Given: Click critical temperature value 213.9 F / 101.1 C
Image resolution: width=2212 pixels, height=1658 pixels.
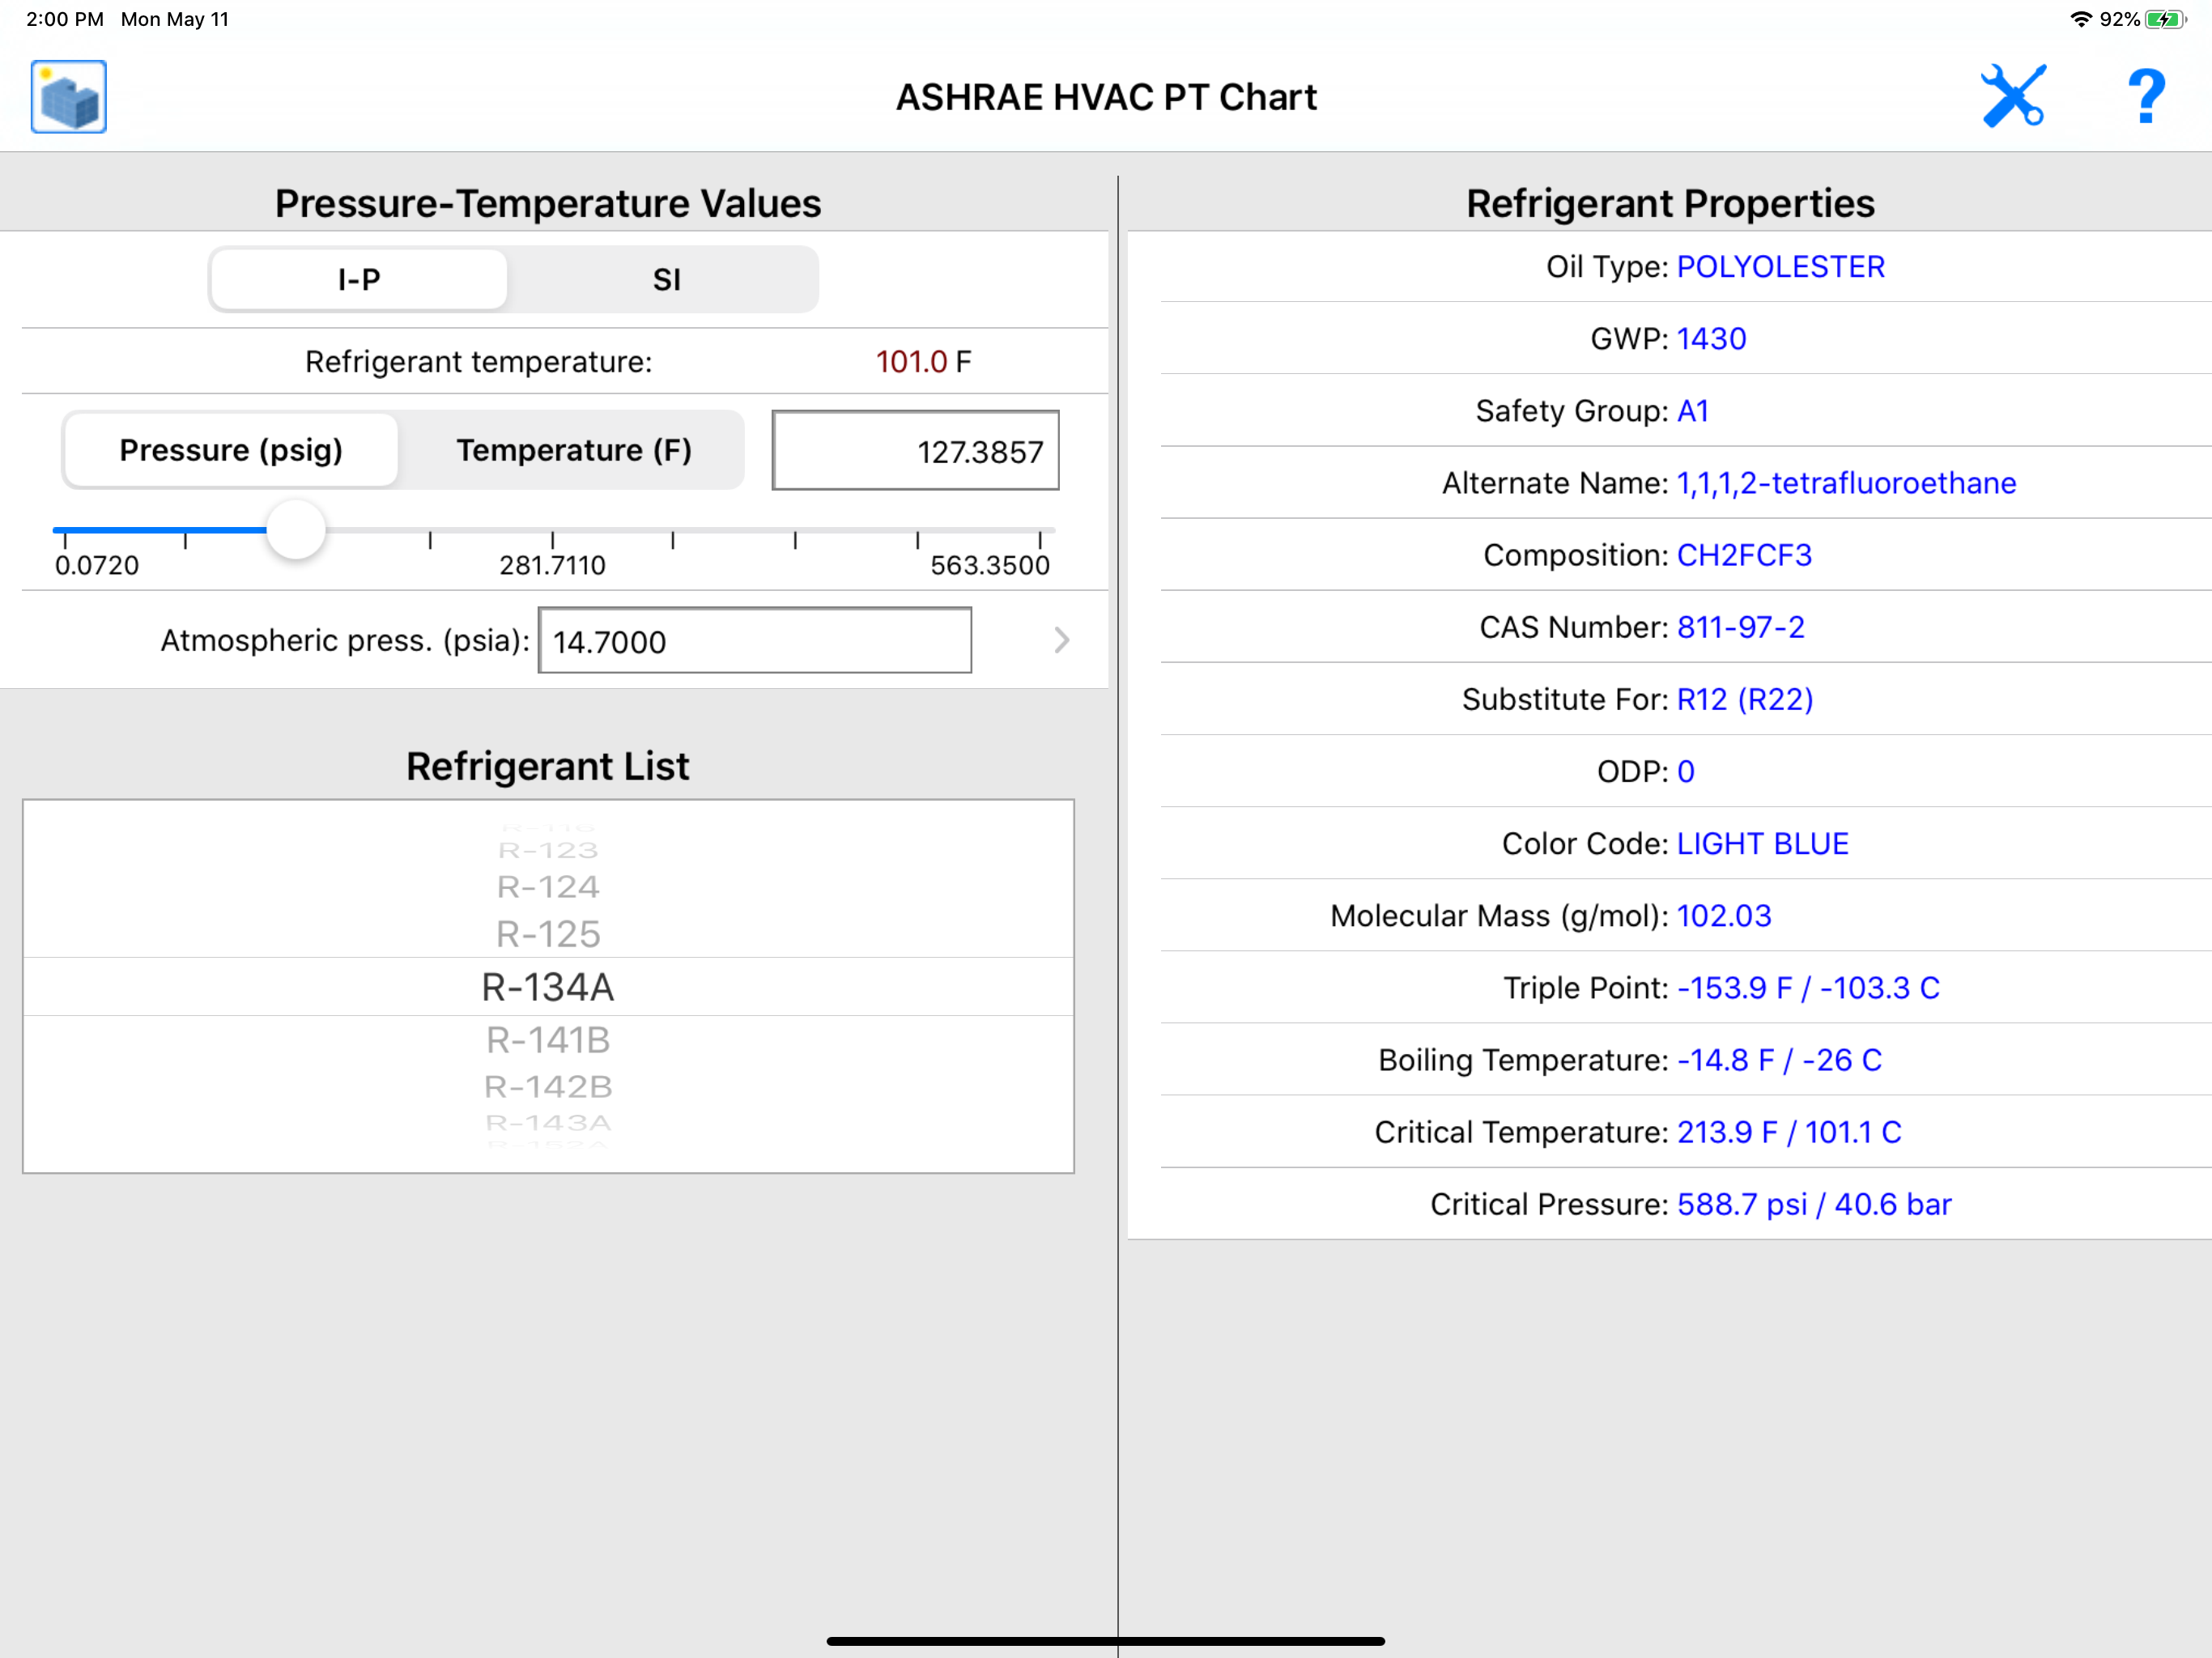Looking at the screenshot, I should click(x=1790, y=1132).
